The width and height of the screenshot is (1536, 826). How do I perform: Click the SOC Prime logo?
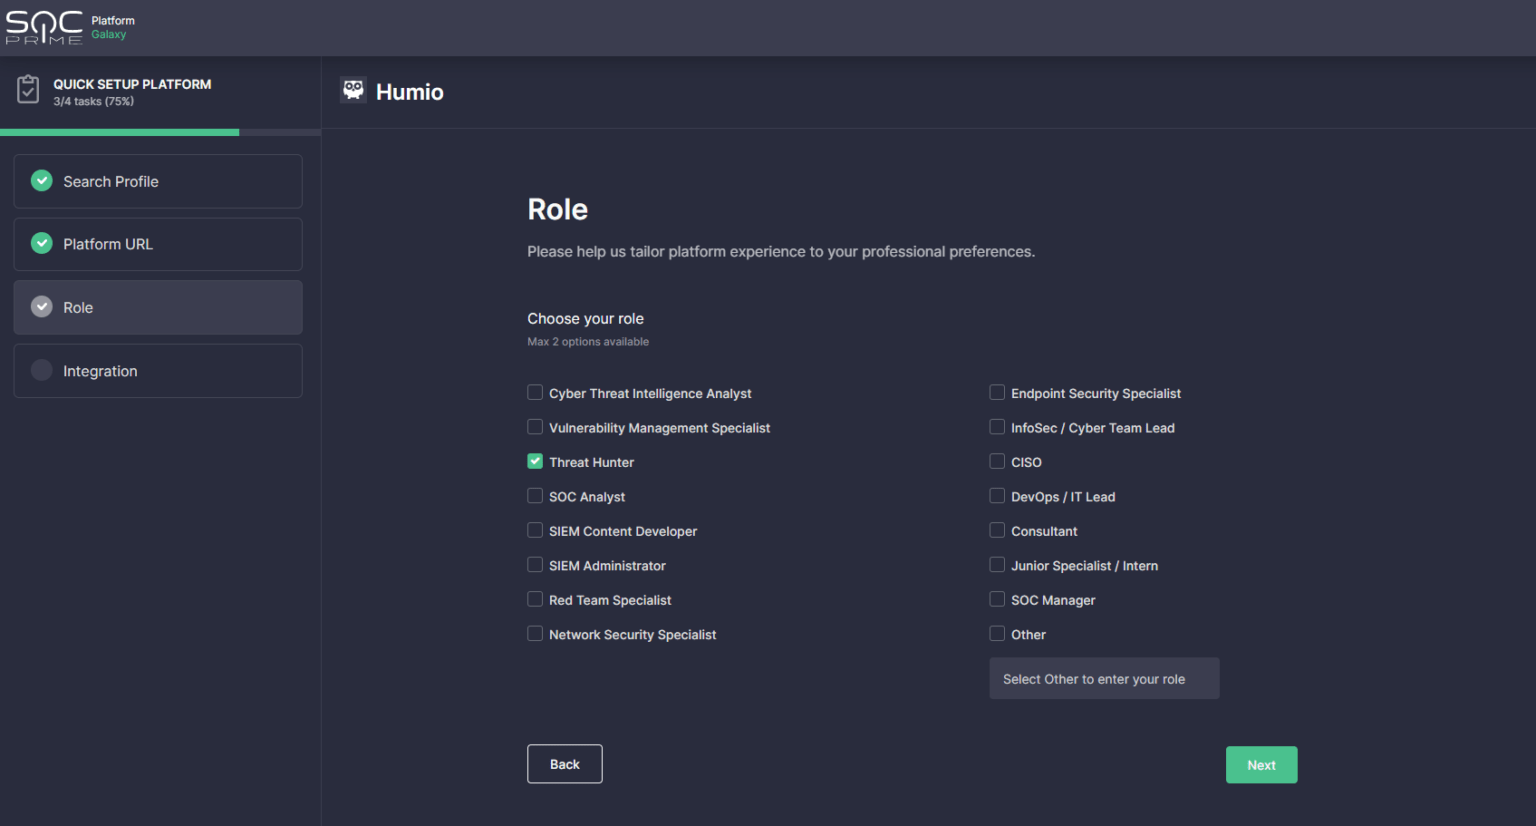coord(45,27)
